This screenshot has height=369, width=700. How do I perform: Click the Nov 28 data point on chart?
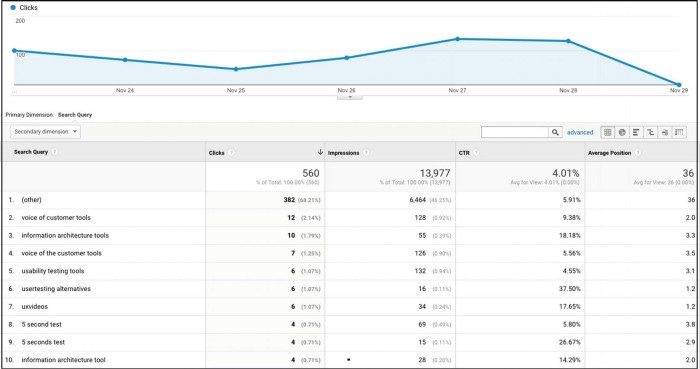coord(568,41)
